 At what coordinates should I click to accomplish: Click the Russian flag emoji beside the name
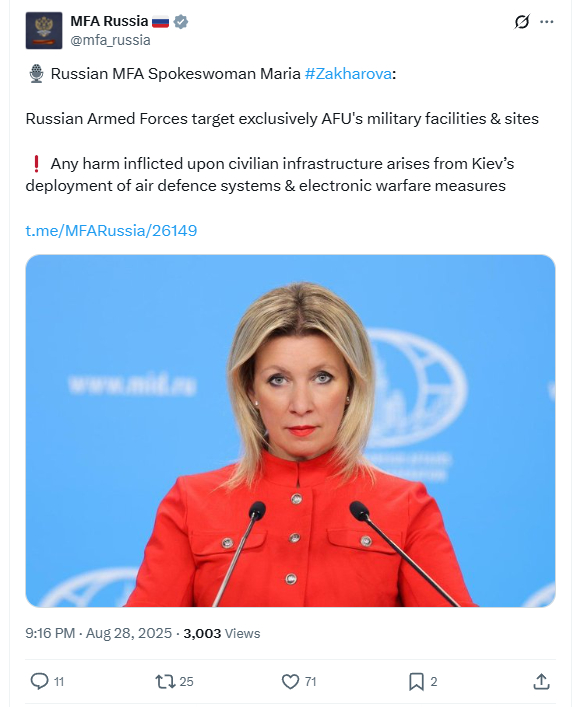tap(160, 22)
